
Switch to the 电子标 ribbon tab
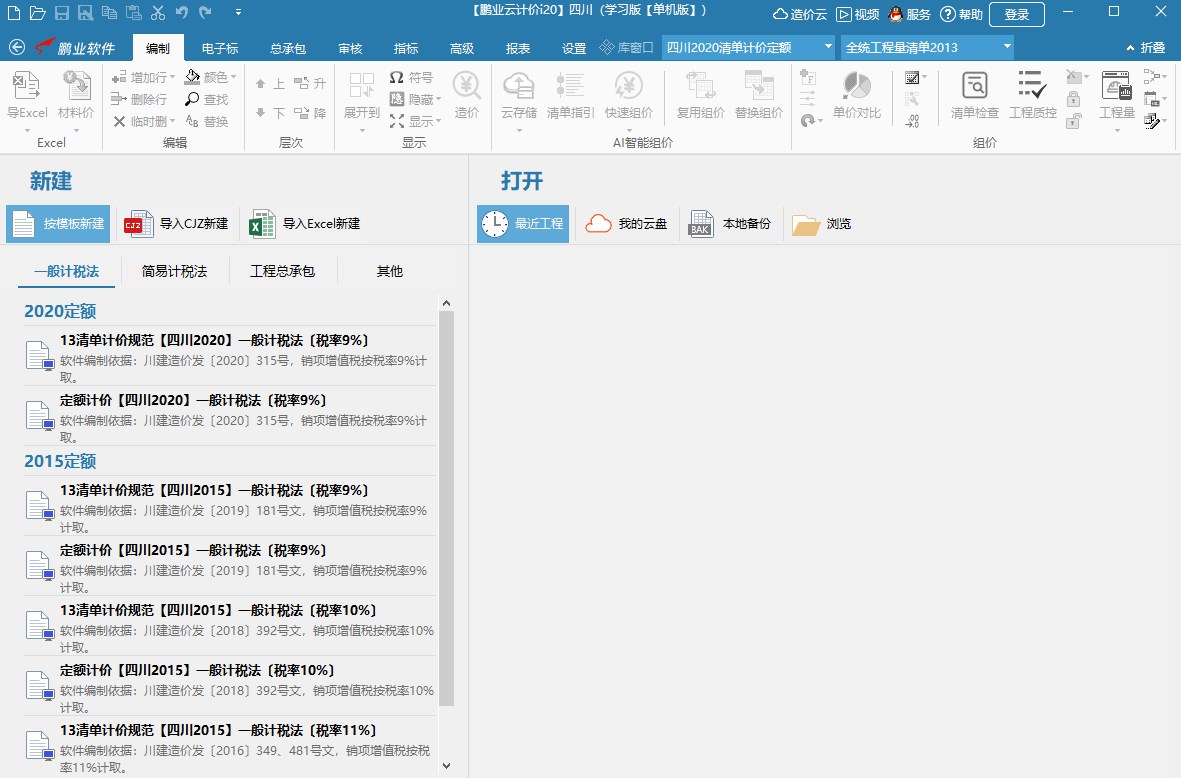pos(220,48)
